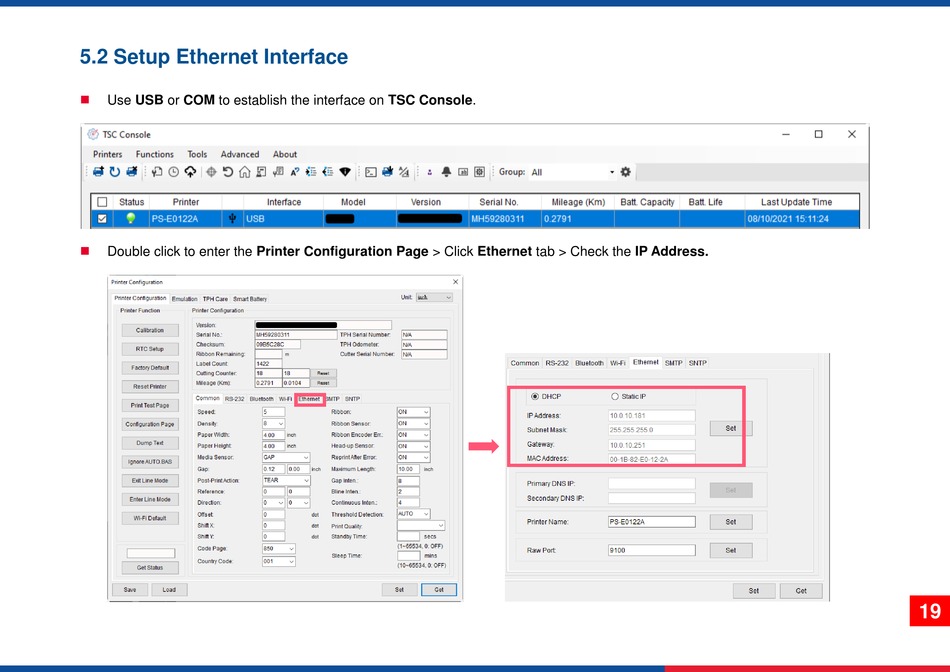Open the Country Code dropdown showing 001
This screenshot has width=950, height=672.
pyautogui.click(x=279, y=562)
